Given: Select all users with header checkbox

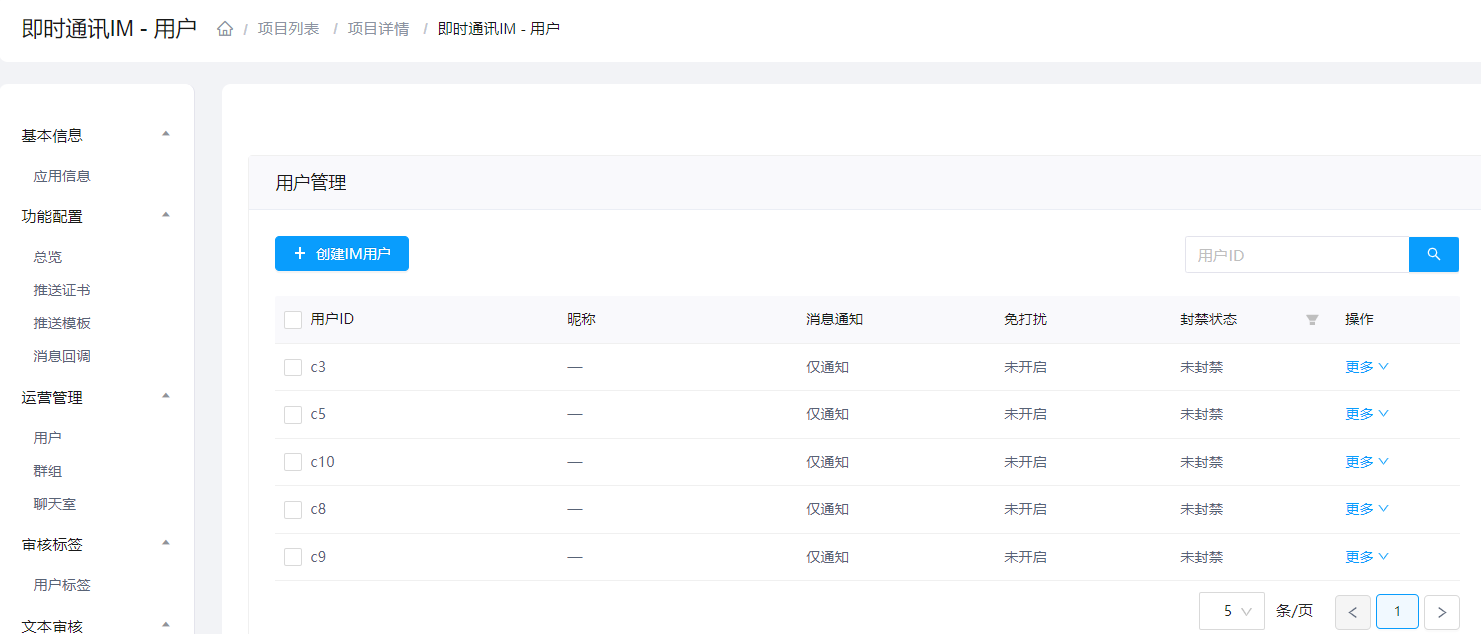Looking at the screenshot, I should tap(293, 320).
